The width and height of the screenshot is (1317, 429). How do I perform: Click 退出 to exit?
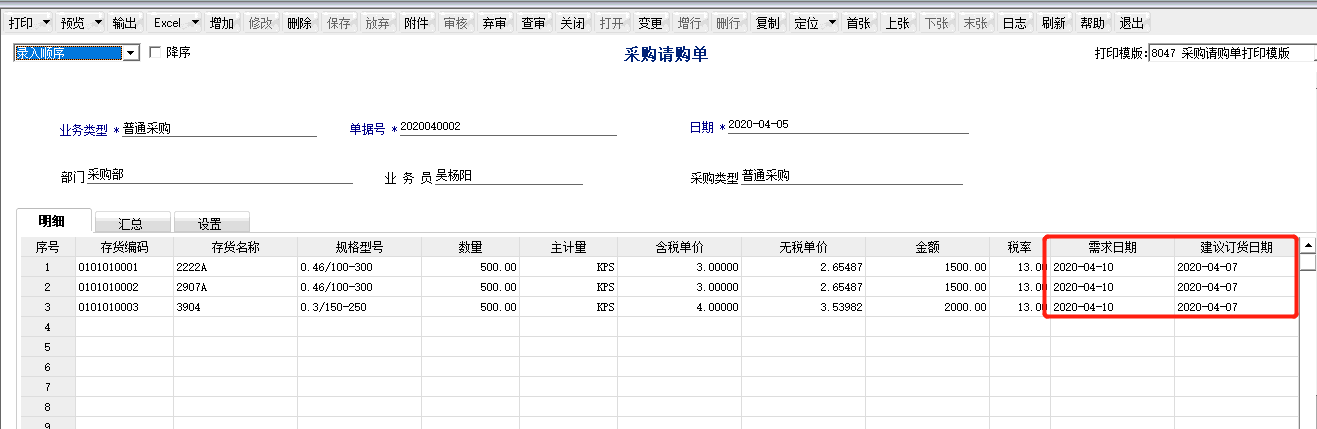point(1132,23)
